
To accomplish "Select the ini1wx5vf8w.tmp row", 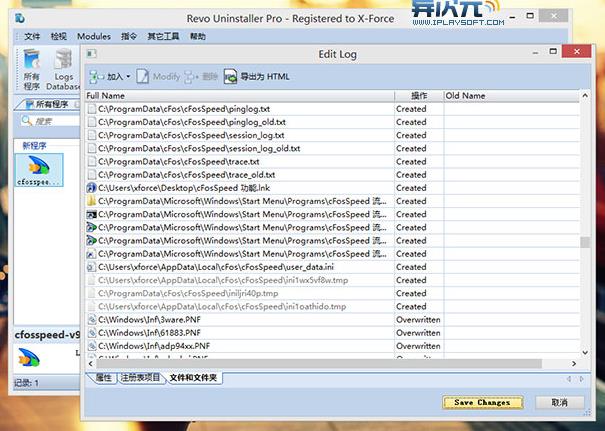I will coord(332,280).
